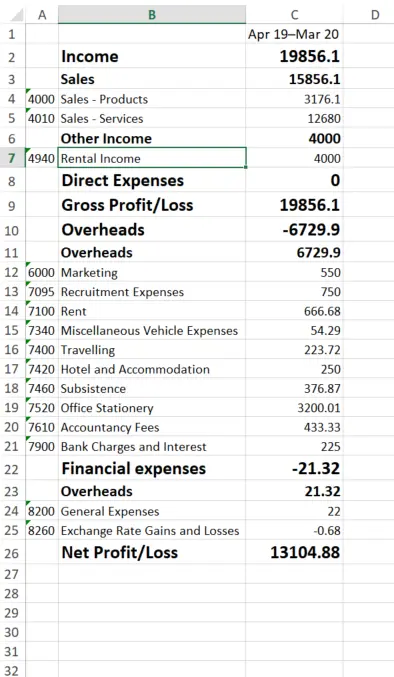Viewport: 394px width, 677px height.
Task: Click 'Sales - Services' cell
Action: [x=152, y=119]
